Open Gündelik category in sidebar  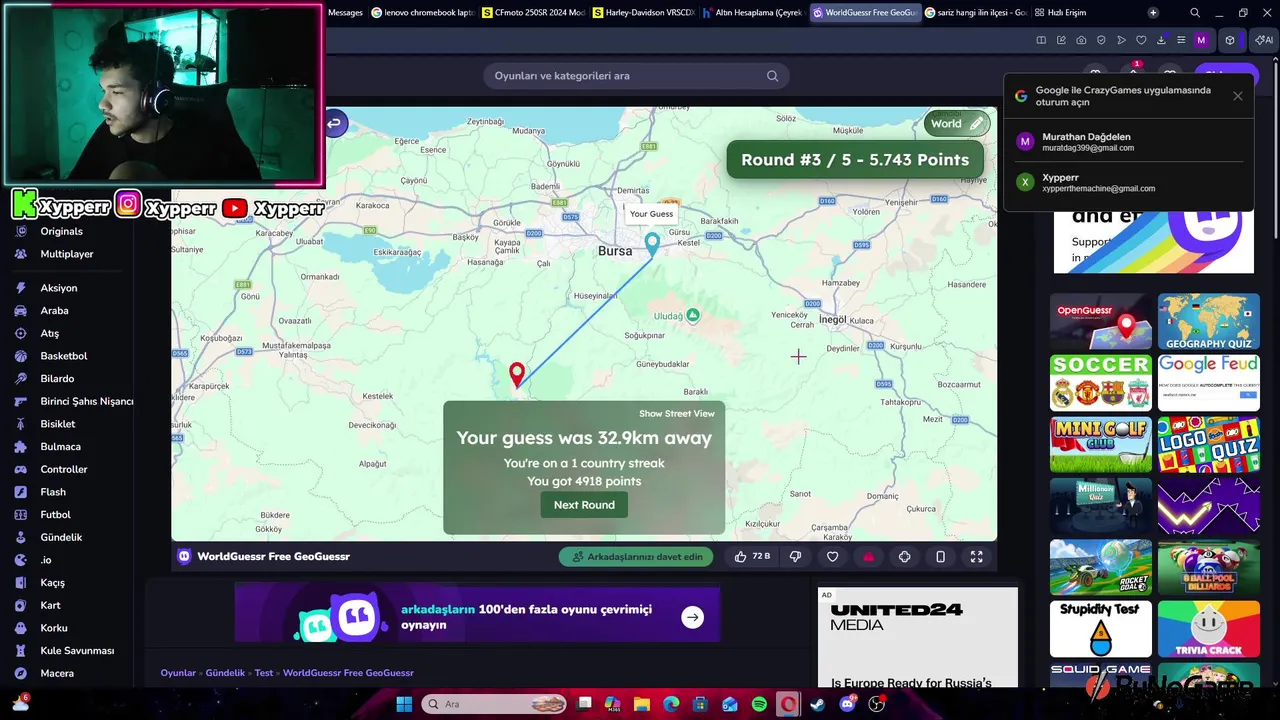click(x=61, y=537)
